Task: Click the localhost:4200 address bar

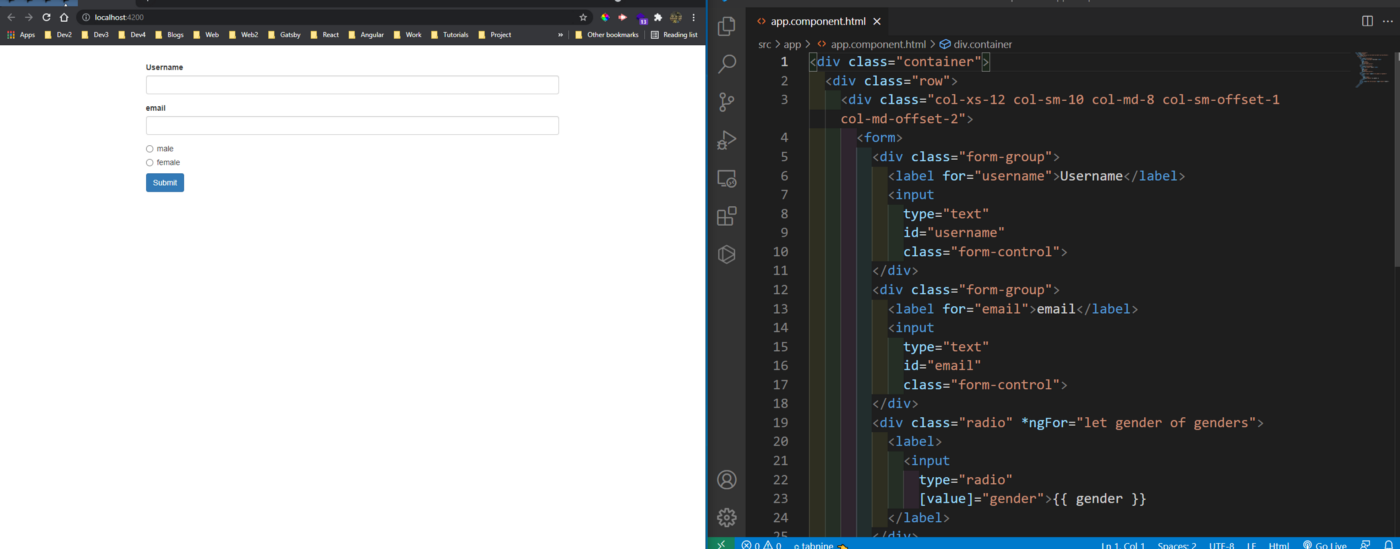Action: click(x=335, y=17)
